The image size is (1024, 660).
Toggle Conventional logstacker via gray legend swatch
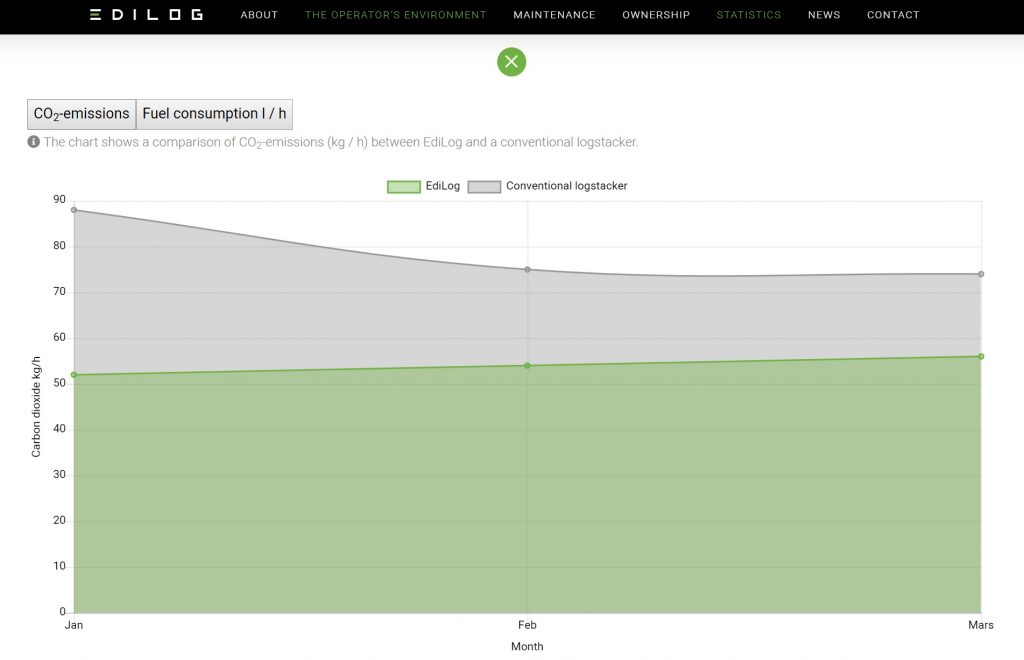[x=485, y=187]
